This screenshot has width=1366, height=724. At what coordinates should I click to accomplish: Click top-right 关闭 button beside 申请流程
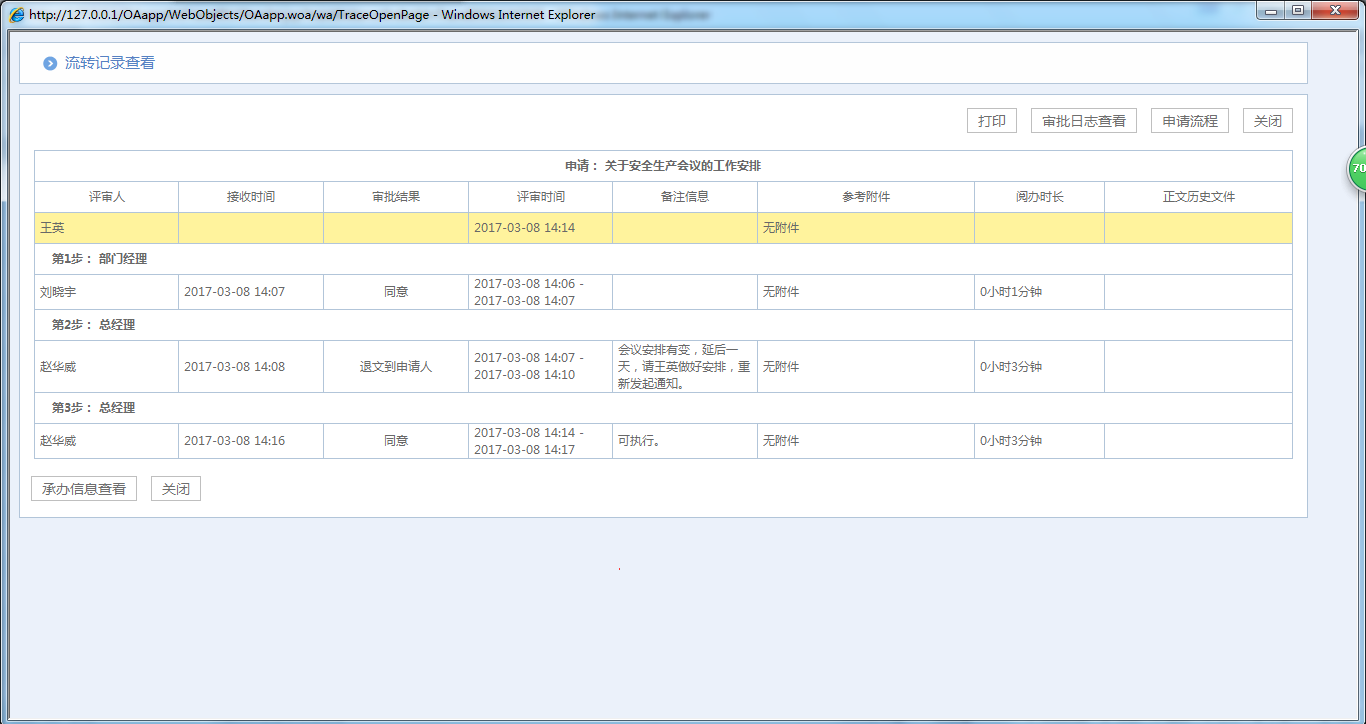pos(1268,121)
